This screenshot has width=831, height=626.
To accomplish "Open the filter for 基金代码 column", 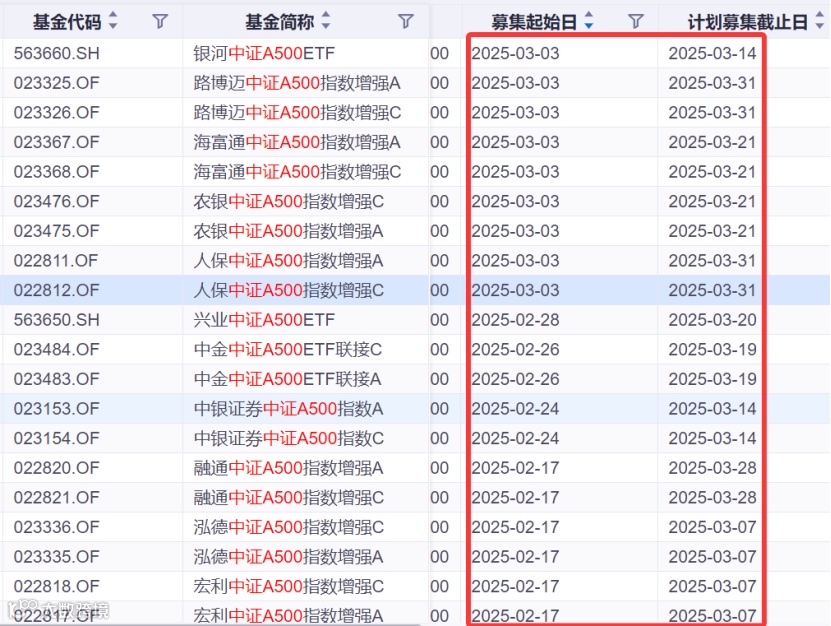I will pyautogui.click(x=160, y=21).
